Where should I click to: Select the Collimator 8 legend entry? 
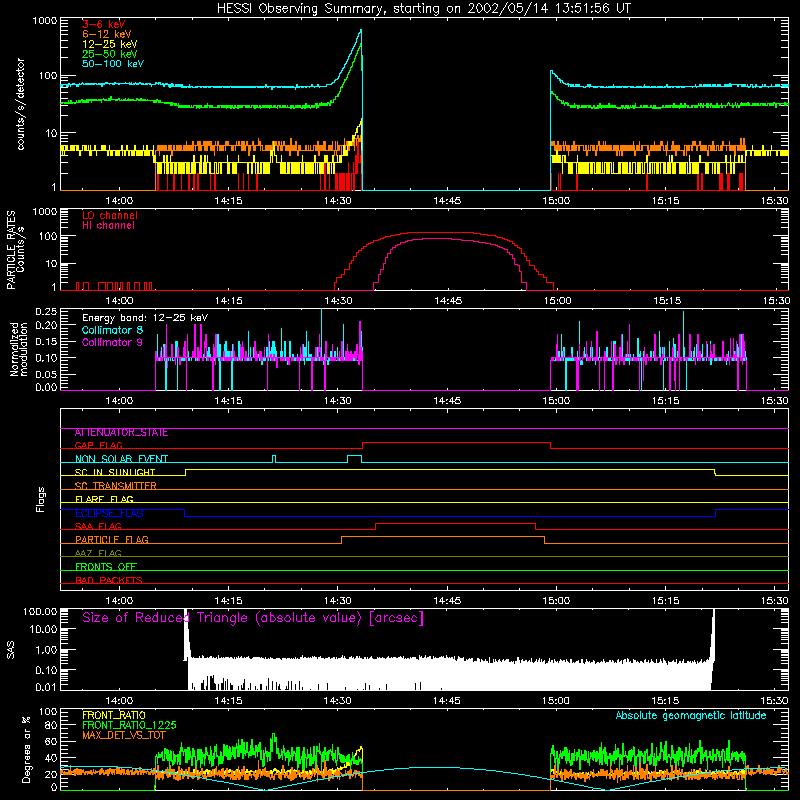pyautogui.click(x=112, y=330)
